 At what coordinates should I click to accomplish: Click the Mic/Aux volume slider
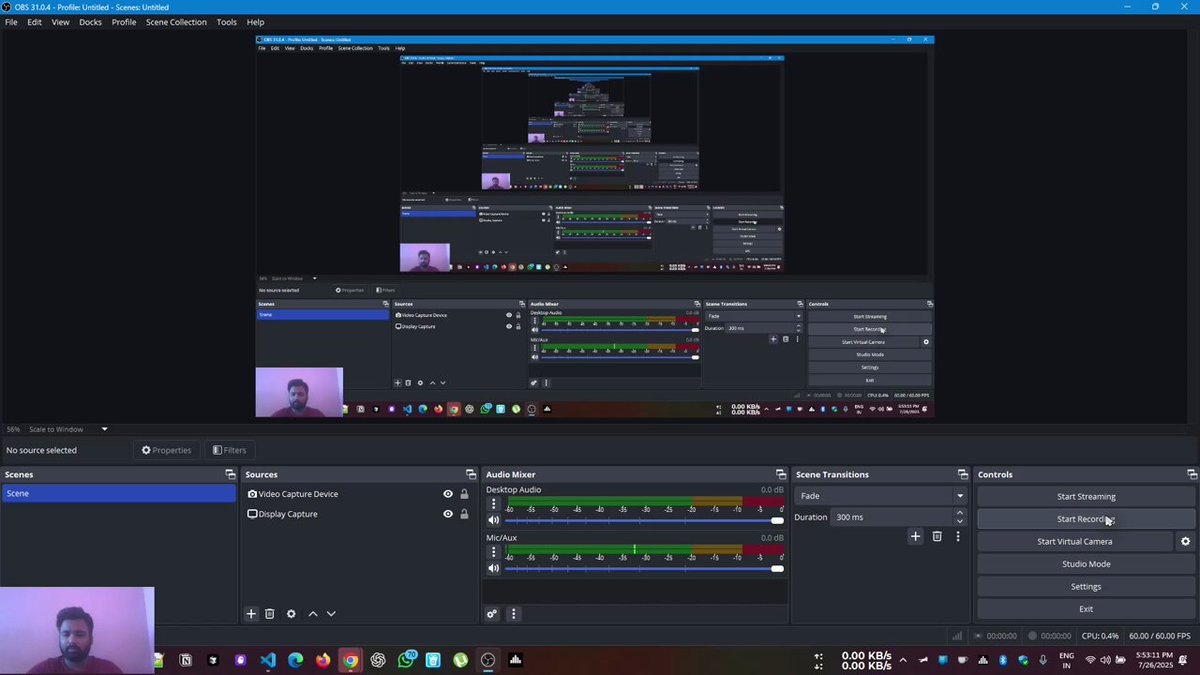click(644, 568)
